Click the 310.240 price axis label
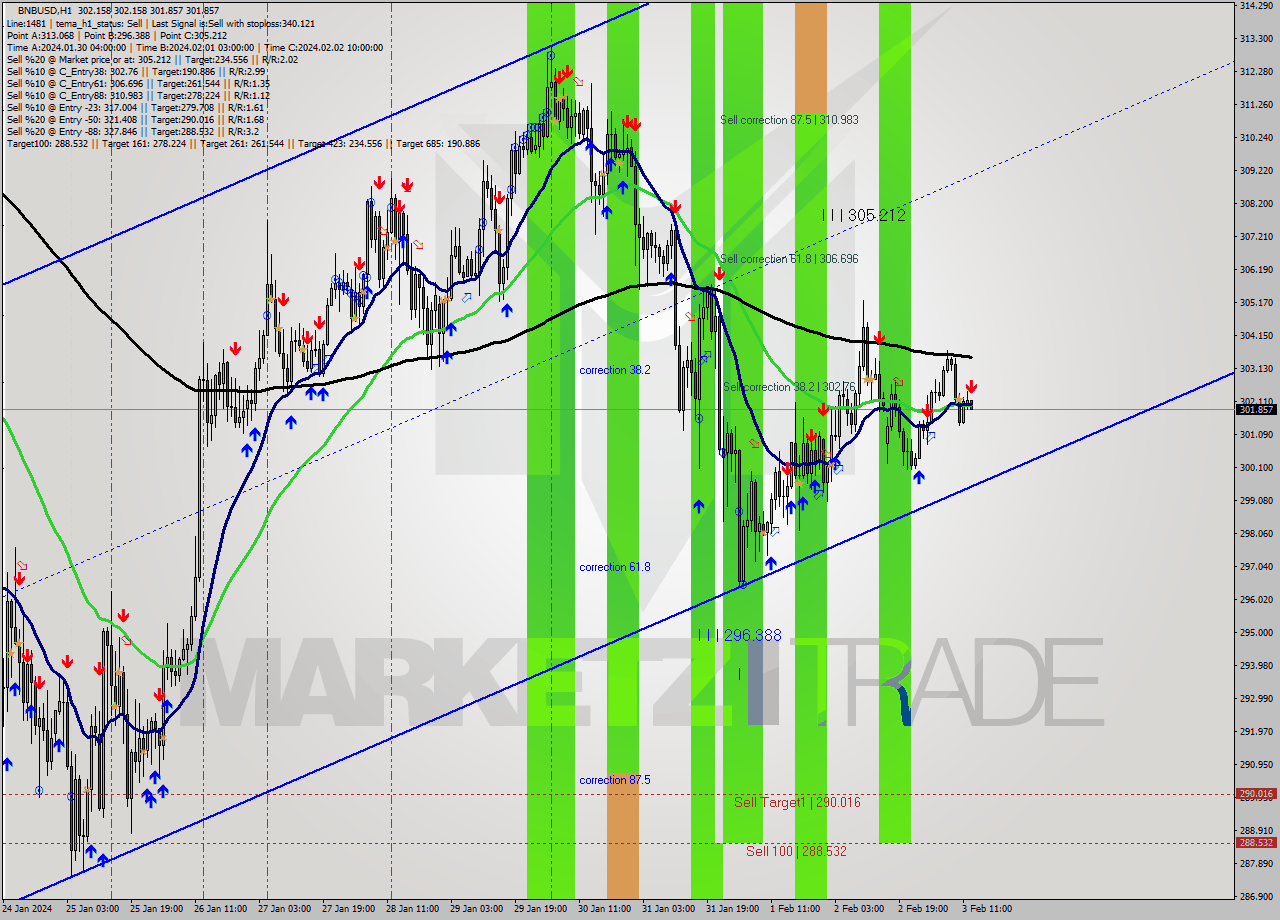Screen dimensions: 1280x920 (x=1255, y=138)
